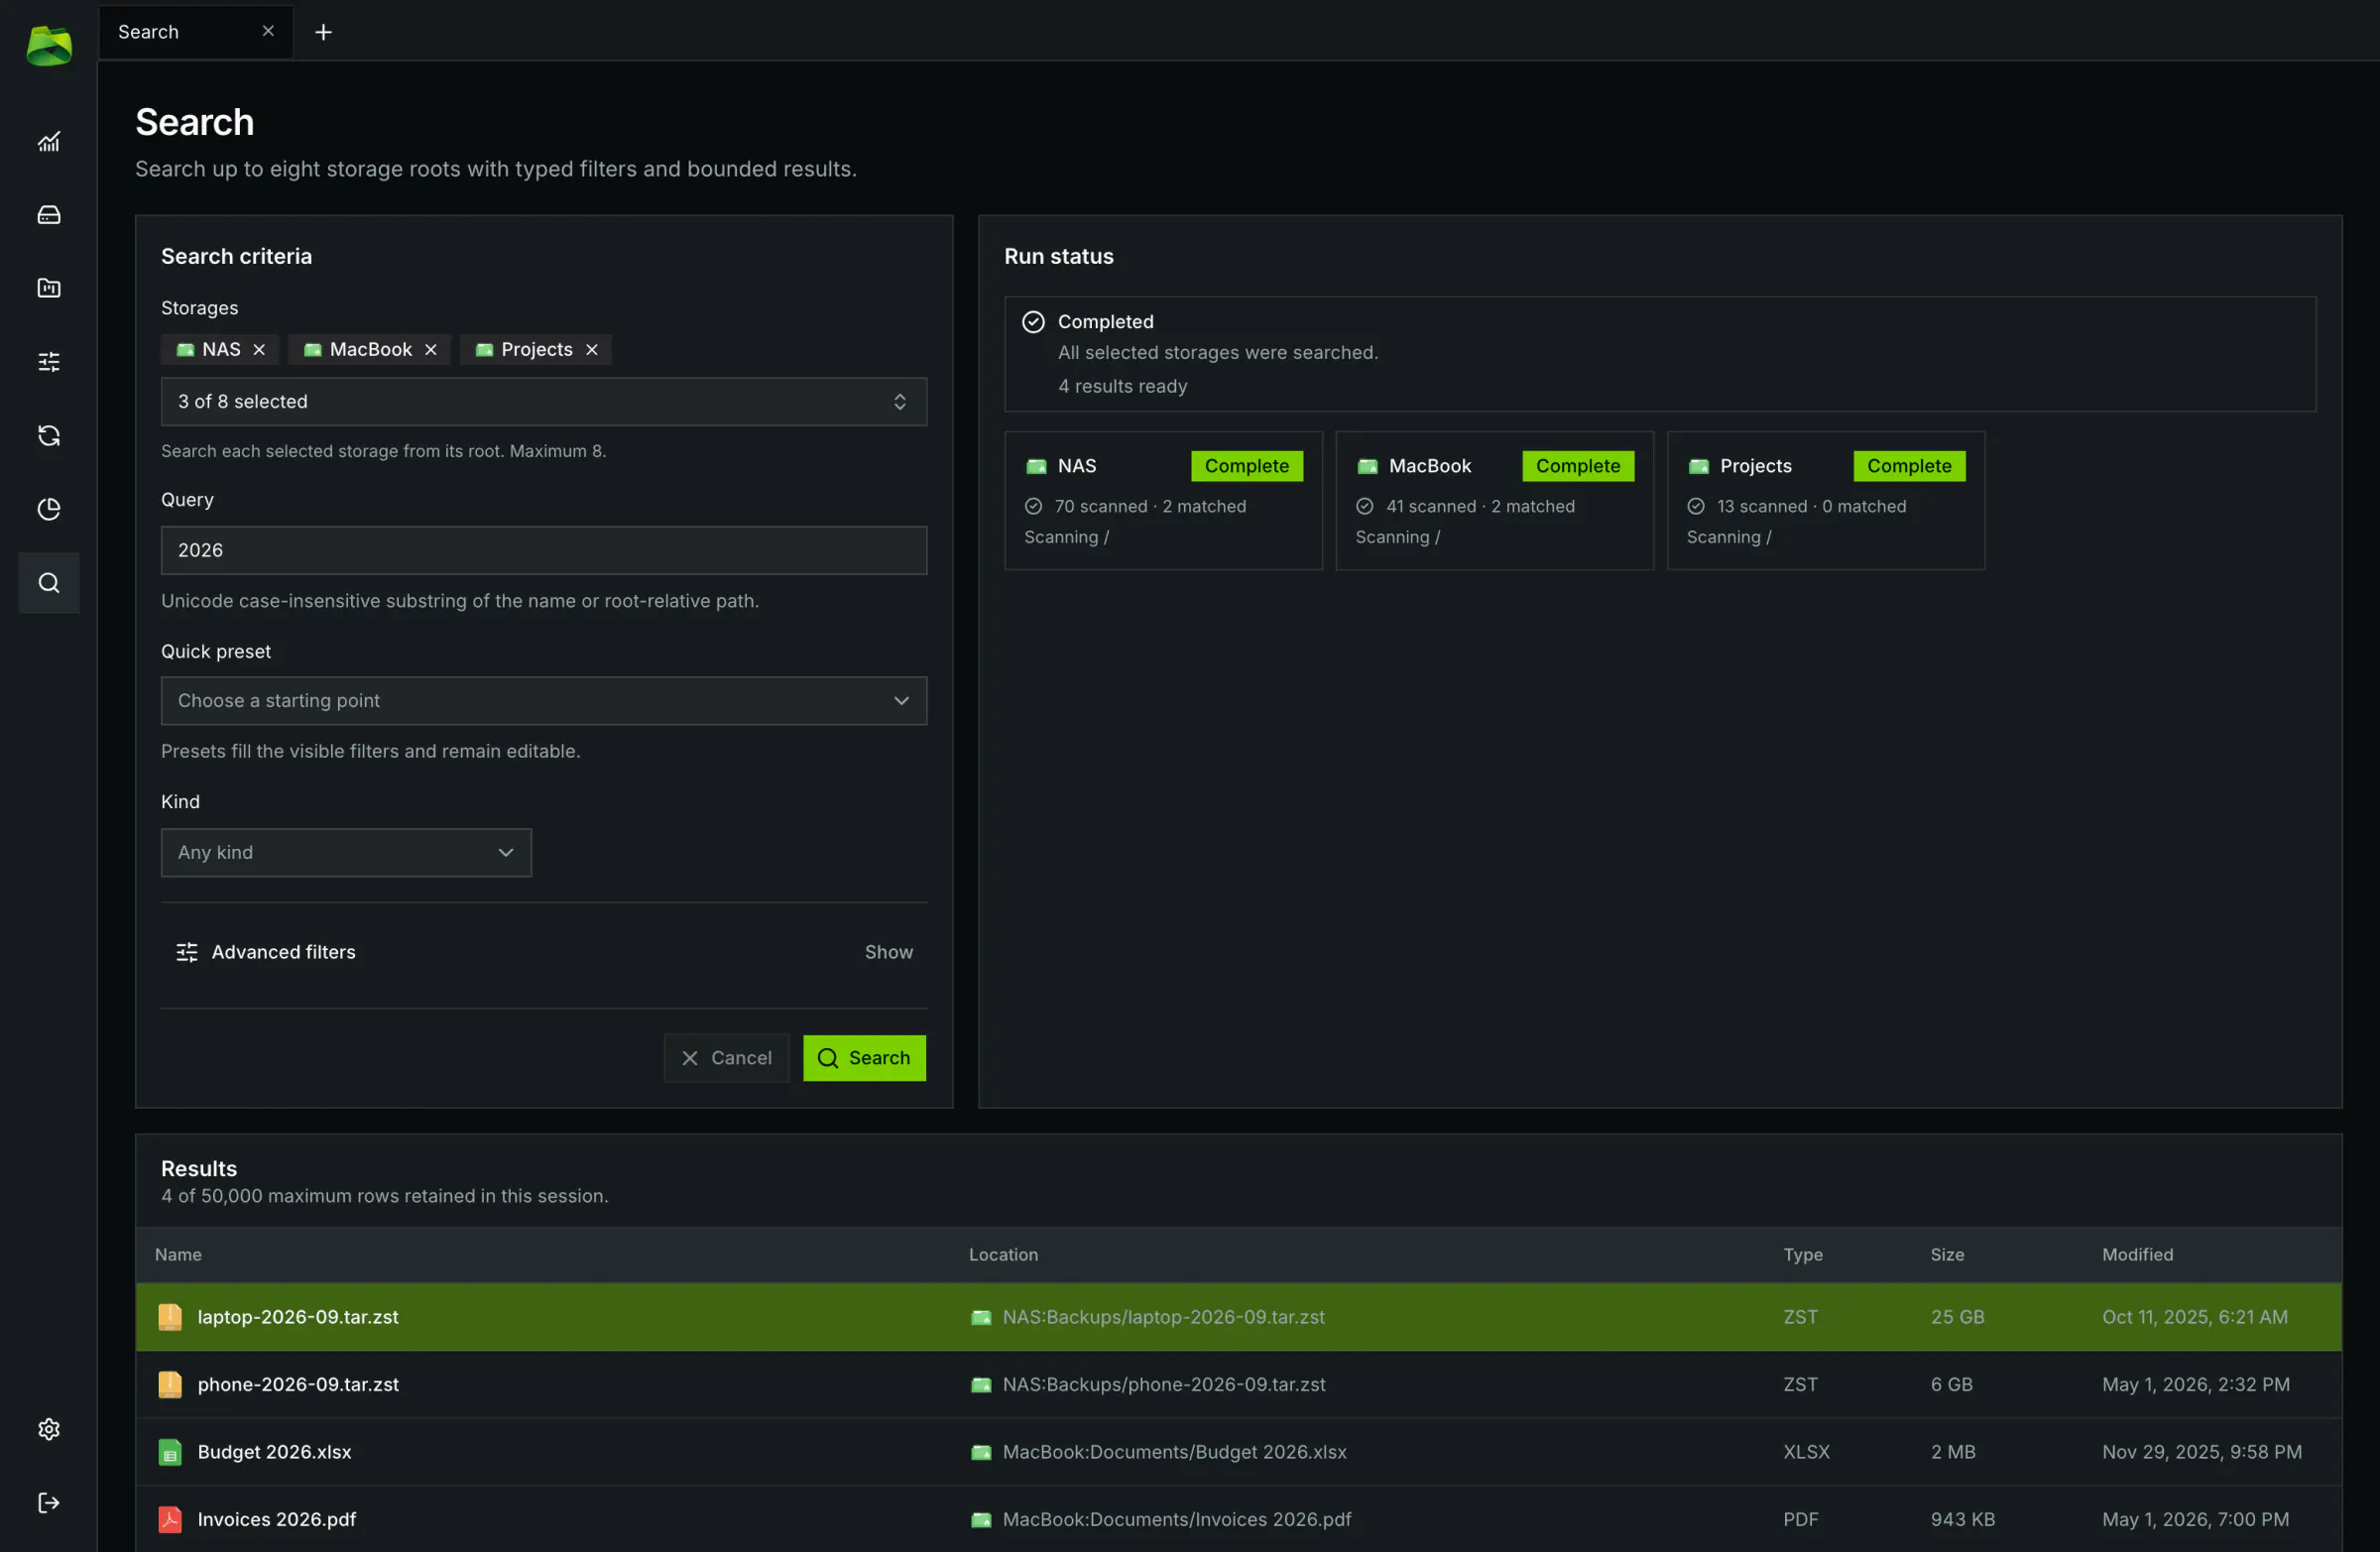Select the Invoices 2026.pdf result
The image size is (2380, 1552).
pos(1238,1520)
